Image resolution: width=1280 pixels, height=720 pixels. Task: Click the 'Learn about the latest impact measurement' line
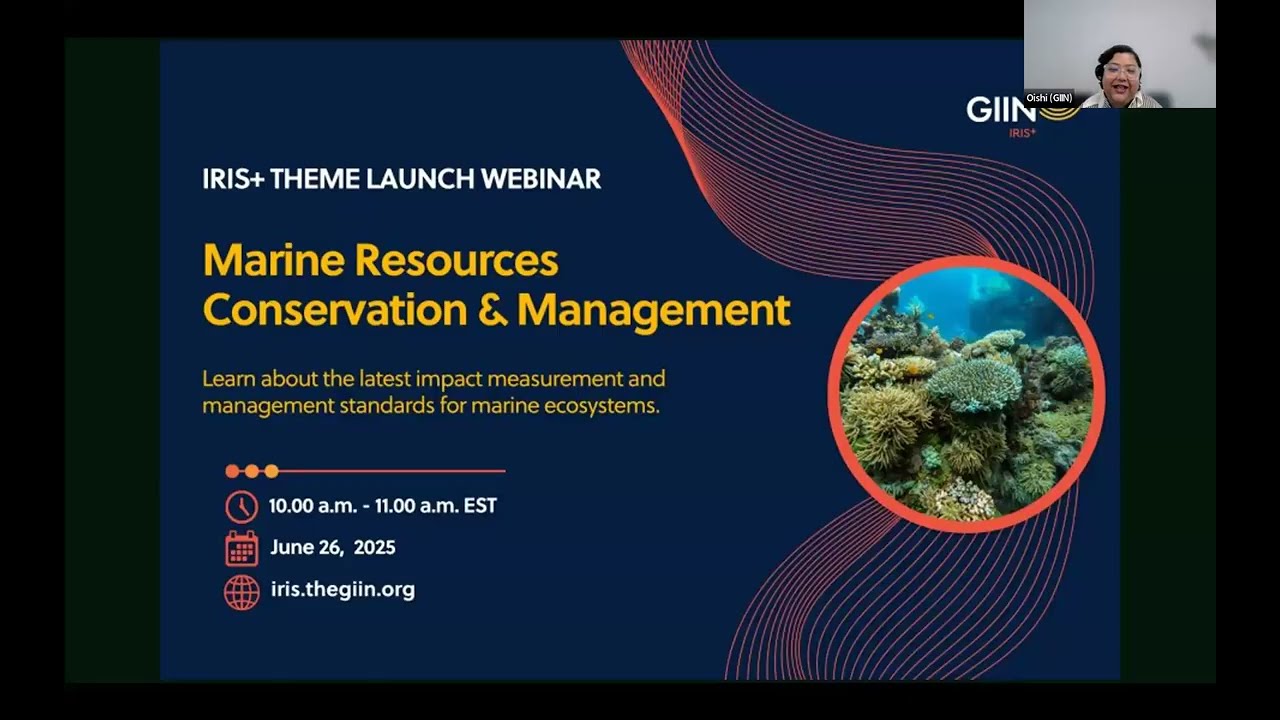[433, 379]
